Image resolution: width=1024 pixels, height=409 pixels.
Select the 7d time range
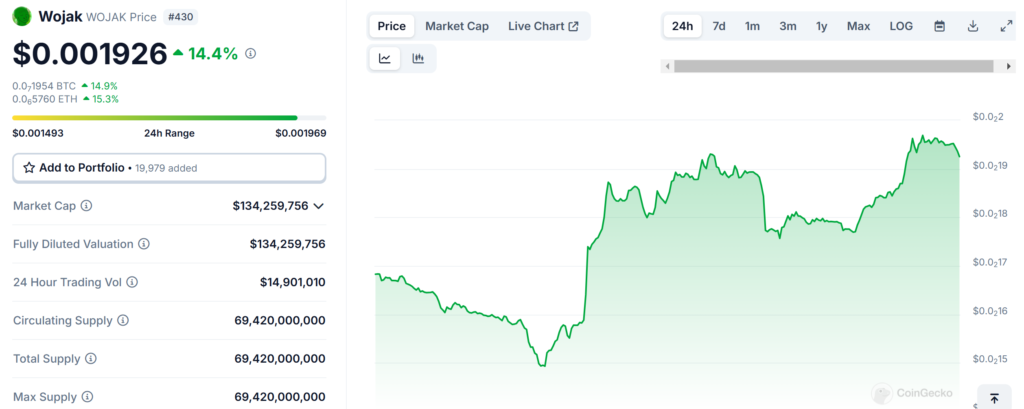(x=719, y=26)
